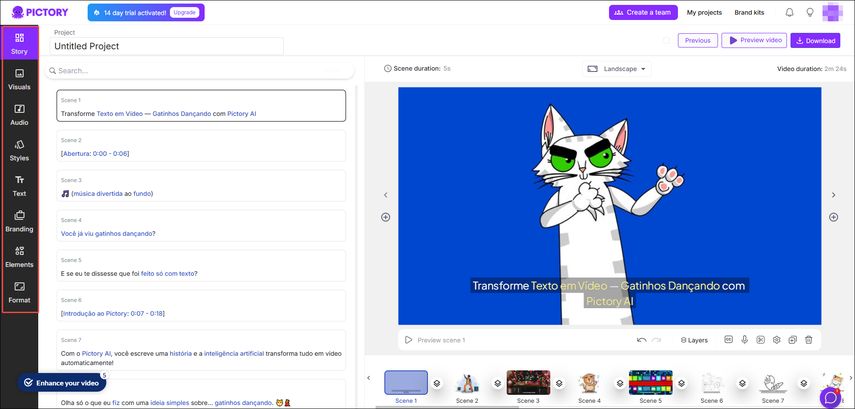The width and height of the screenshot is (855, 409).
Task: Select the Scene 1 thumbnail
Action: [406, 382]
